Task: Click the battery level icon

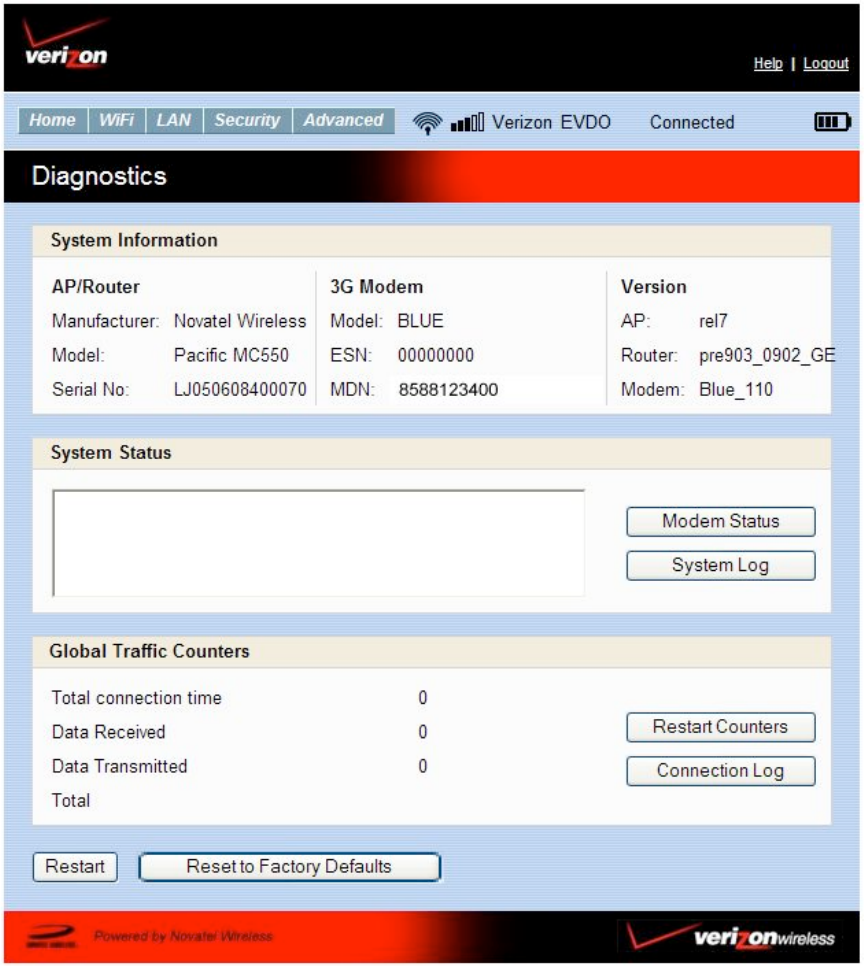Action: pyautogui.click(x=833, y=122)
